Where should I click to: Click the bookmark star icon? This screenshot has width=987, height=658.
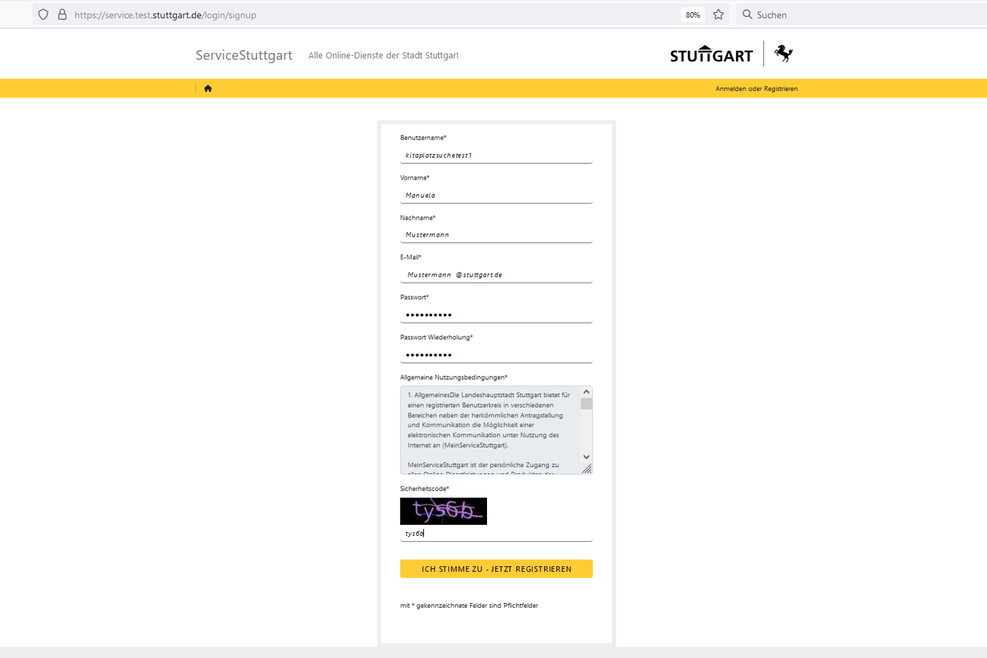(x=718, y=15)
